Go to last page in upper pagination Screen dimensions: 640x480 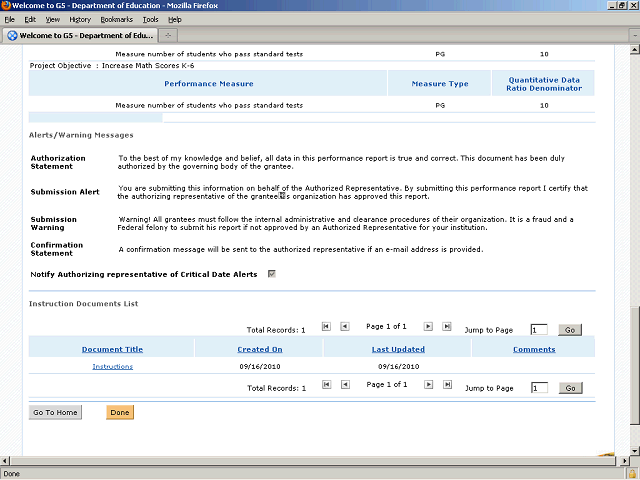coord(447,327)
